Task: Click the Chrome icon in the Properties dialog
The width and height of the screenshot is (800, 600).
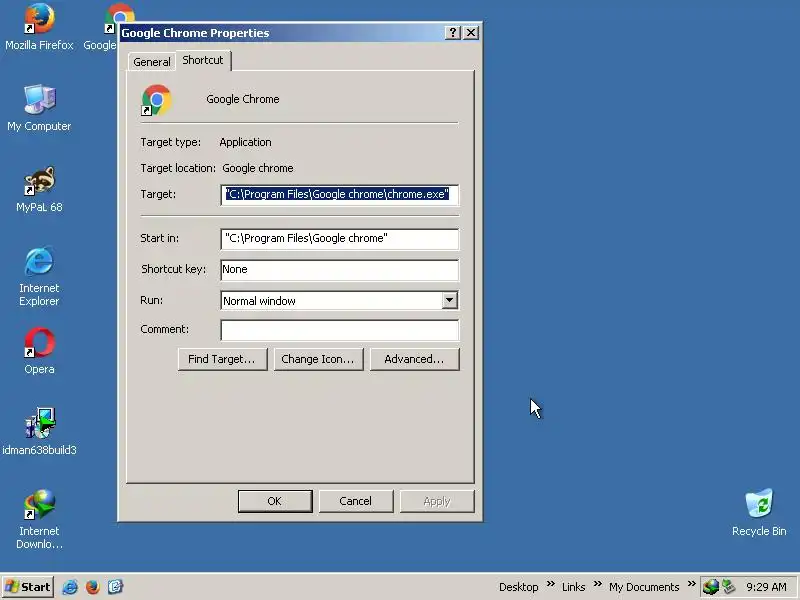Action: [157, 100]
